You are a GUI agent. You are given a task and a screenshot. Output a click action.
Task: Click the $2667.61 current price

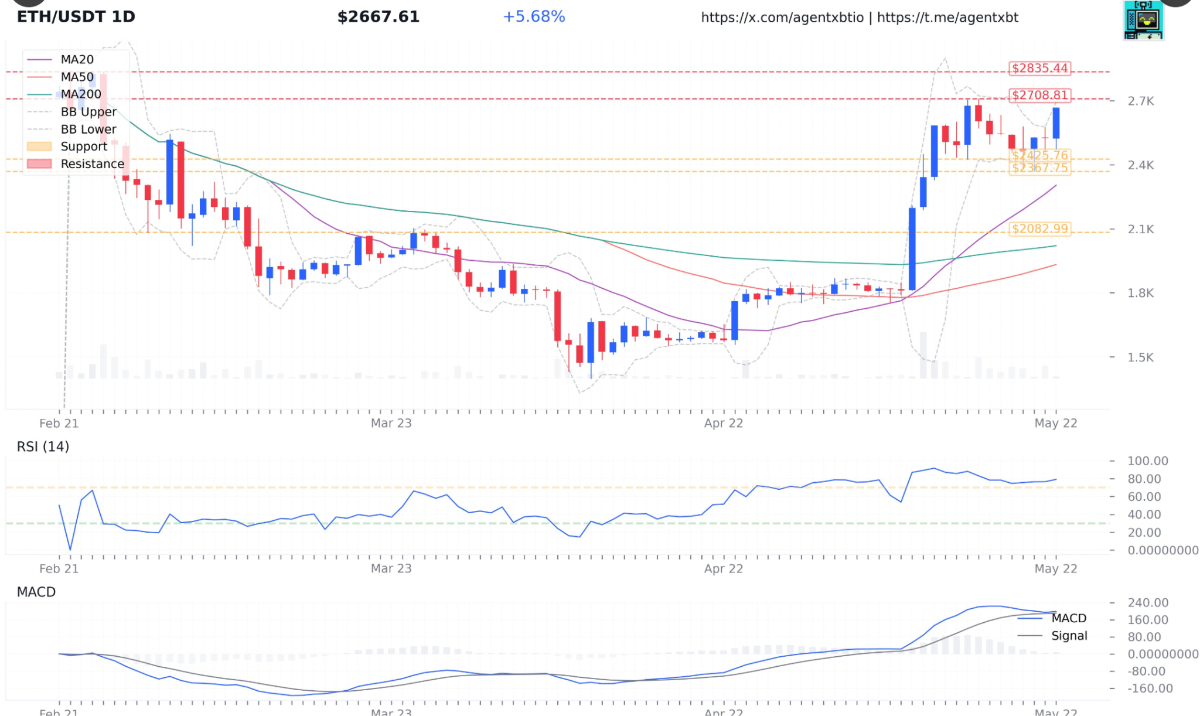pyautogui.click(x=378, y=17)
